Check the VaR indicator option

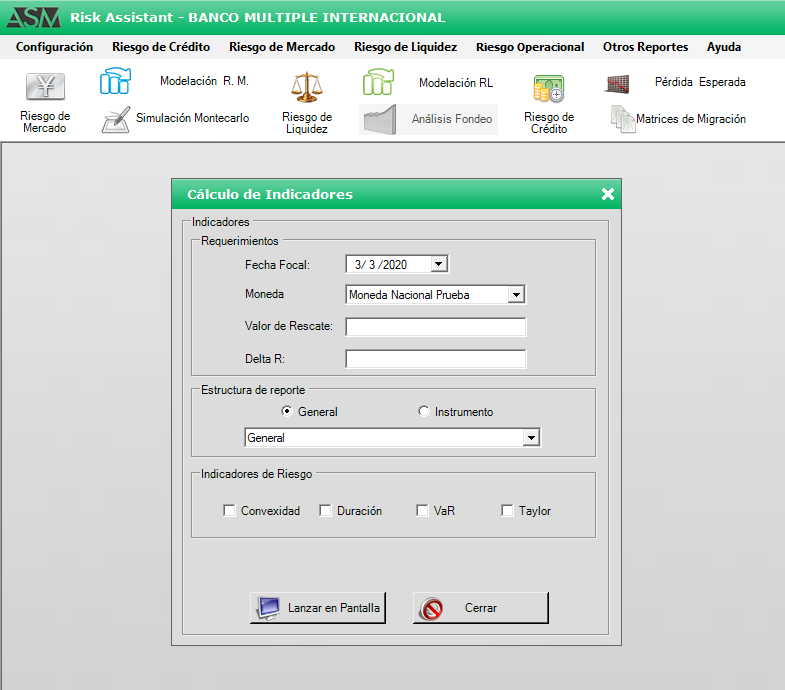click(423, 511)
